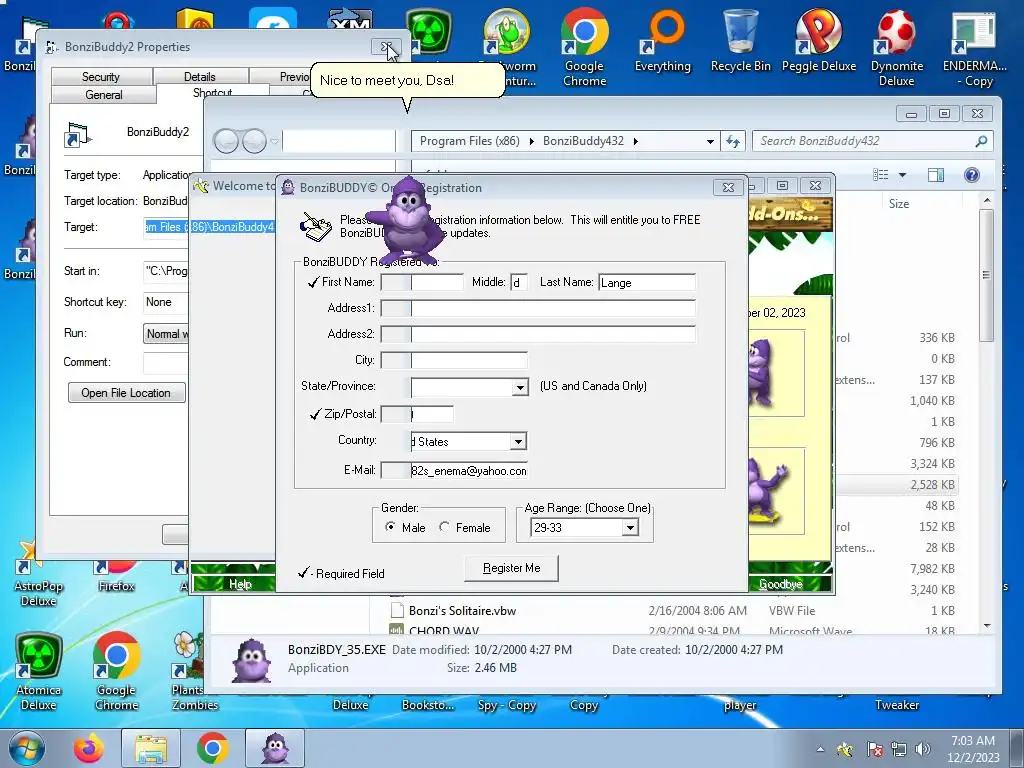
Task: Click the Address1 text field
Action: point(538,308)
